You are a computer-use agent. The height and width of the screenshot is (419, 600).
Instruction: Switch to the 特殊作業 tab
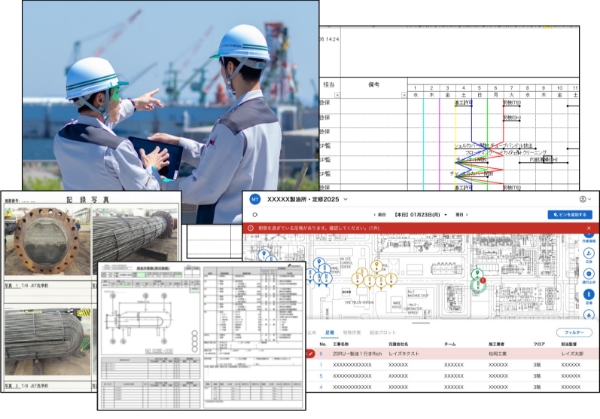pyautogui.click(x=352, y=333)
